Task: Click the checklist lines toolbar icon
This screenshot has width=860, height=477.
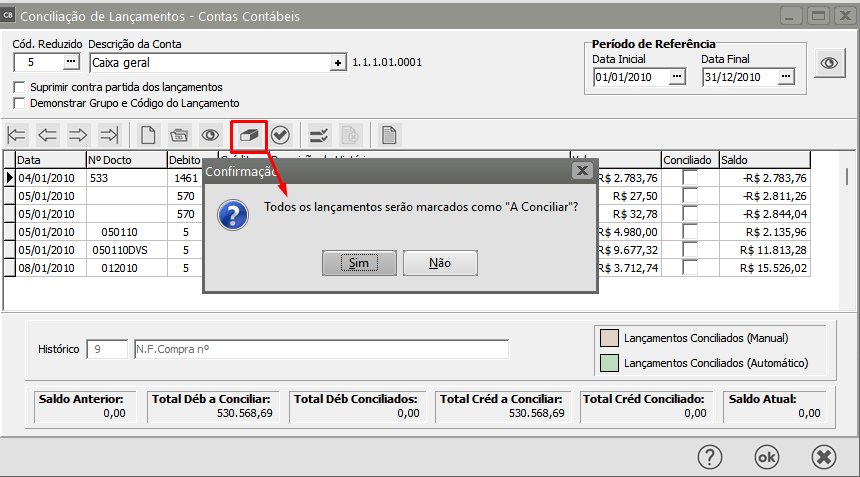Action: coord(319,135)
